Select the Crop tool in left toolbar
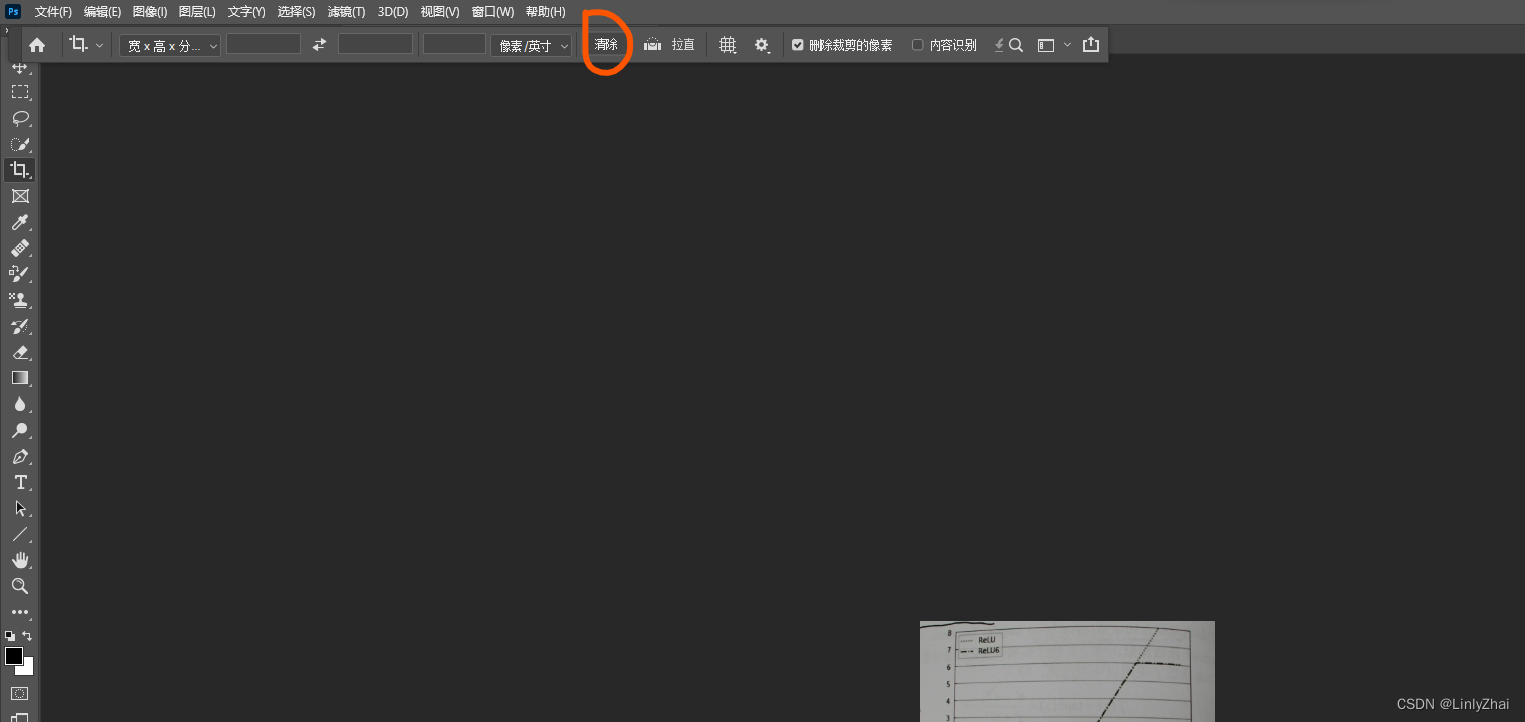The image size is (1525, 722). pyautogui.click(x=20, y=170)
